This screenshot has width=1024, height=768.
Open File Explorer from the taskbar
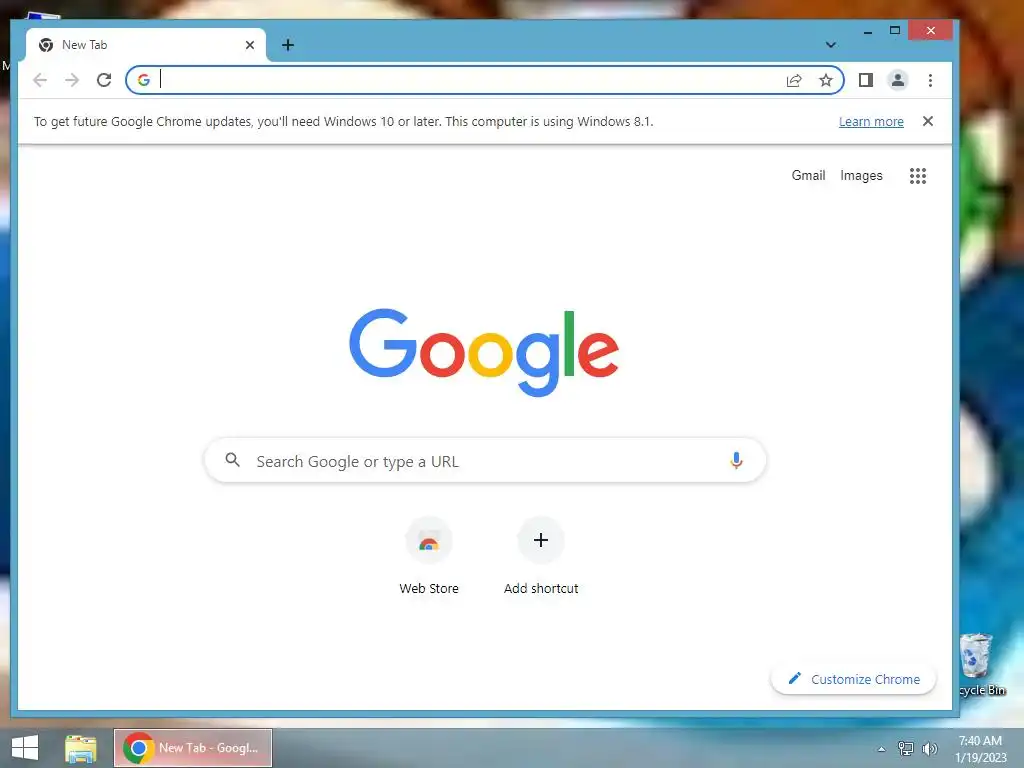(80, 748)
